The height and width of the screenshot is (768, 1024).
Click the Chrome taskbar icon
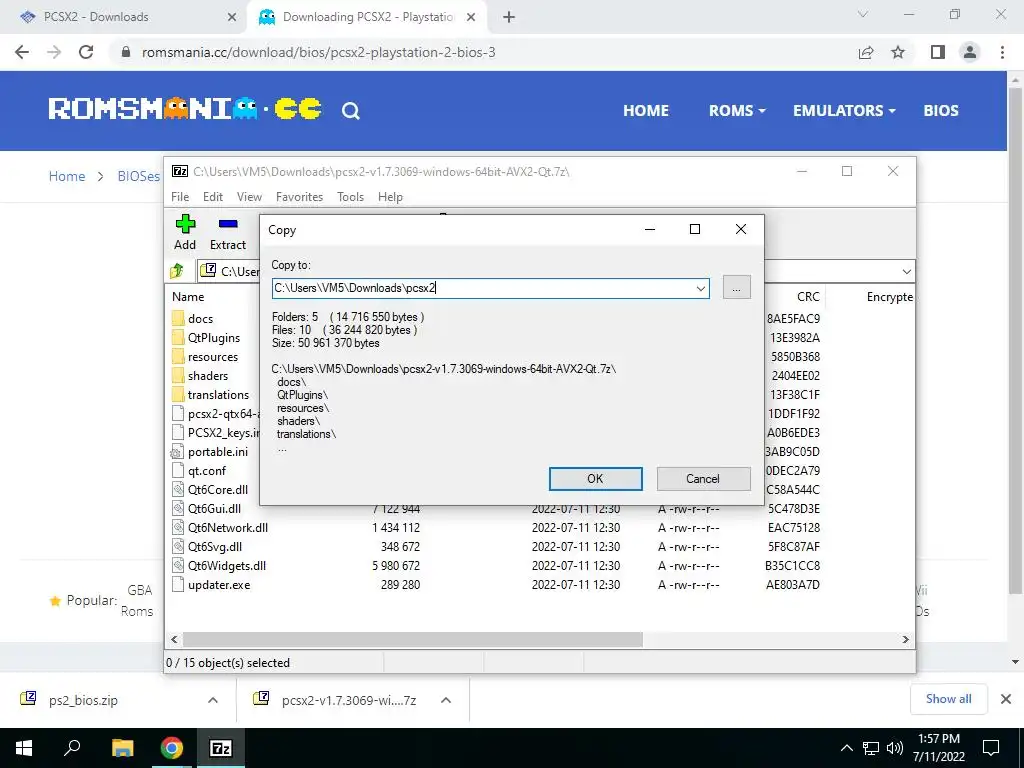coord(172,748)
